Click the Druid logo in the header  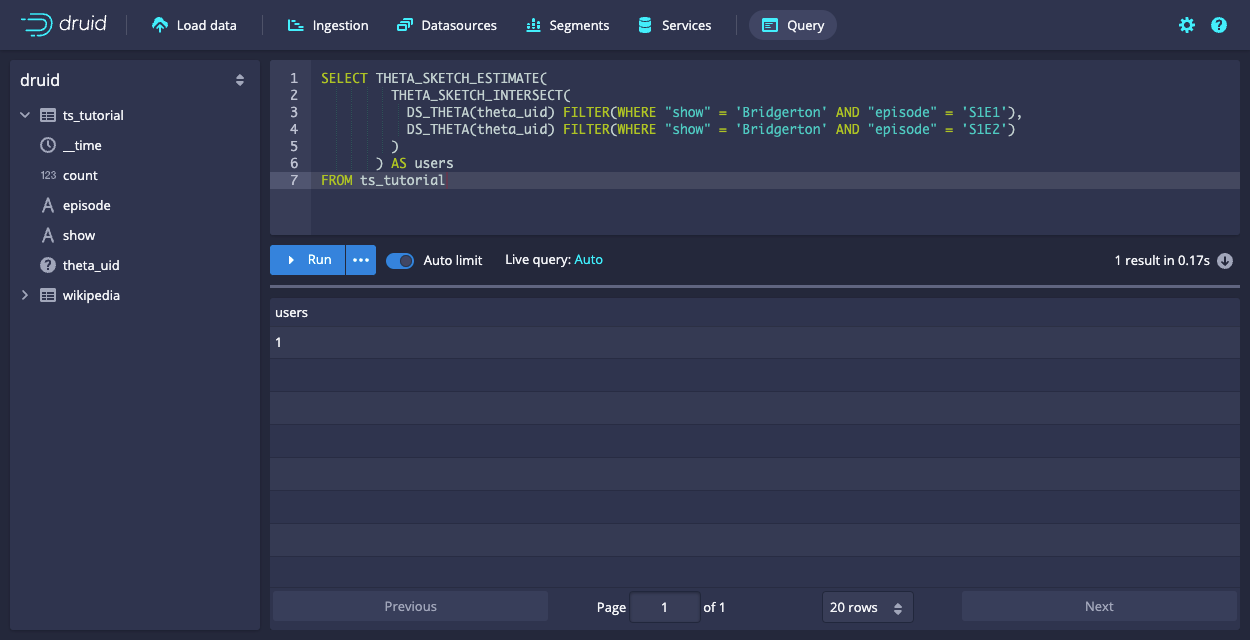66,24
